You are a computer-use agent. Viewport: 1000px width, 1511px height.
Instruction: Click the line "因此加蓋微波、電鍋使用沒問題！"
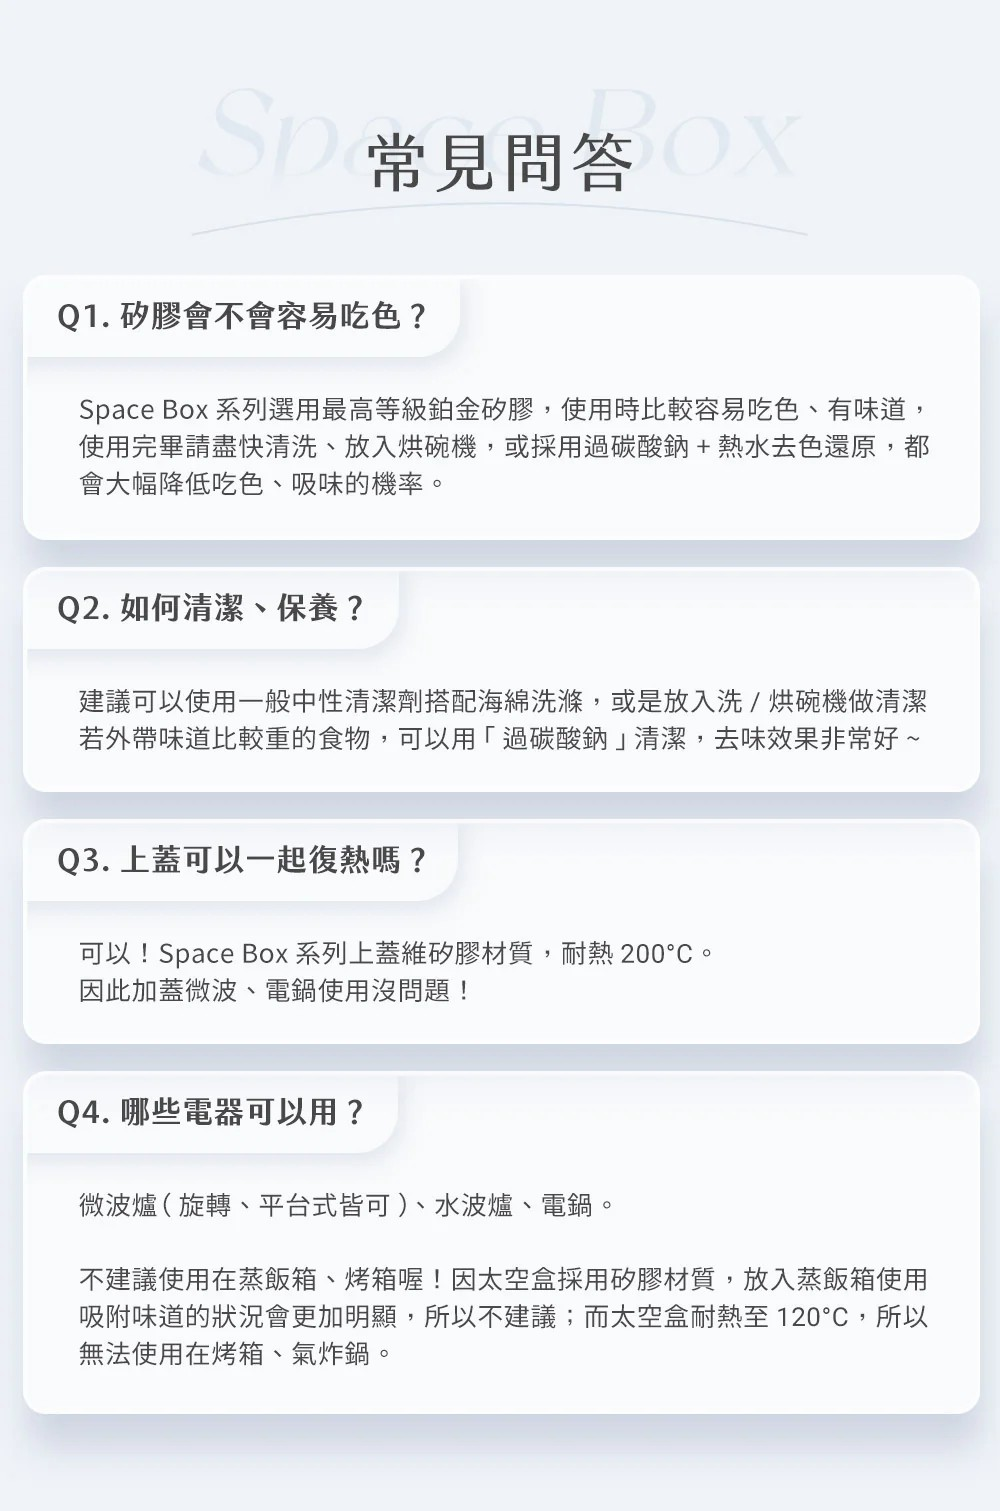pos(275,991)
